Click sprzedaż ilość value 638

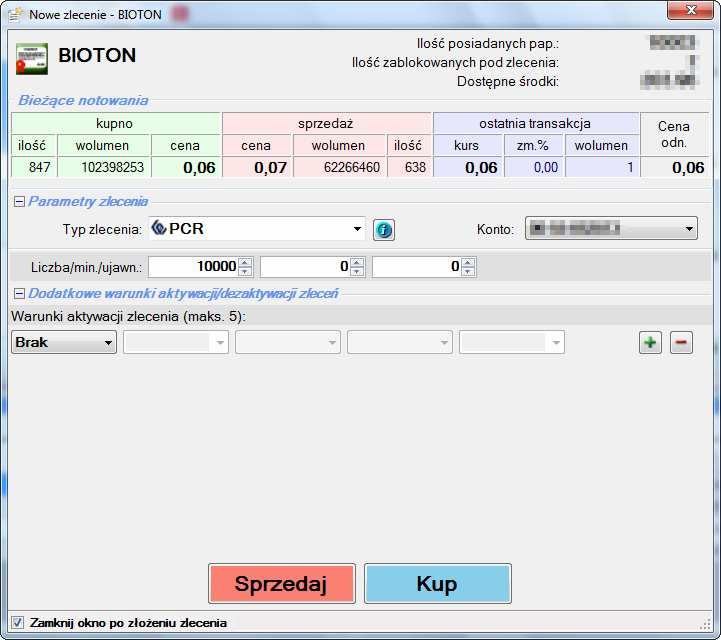415,167
